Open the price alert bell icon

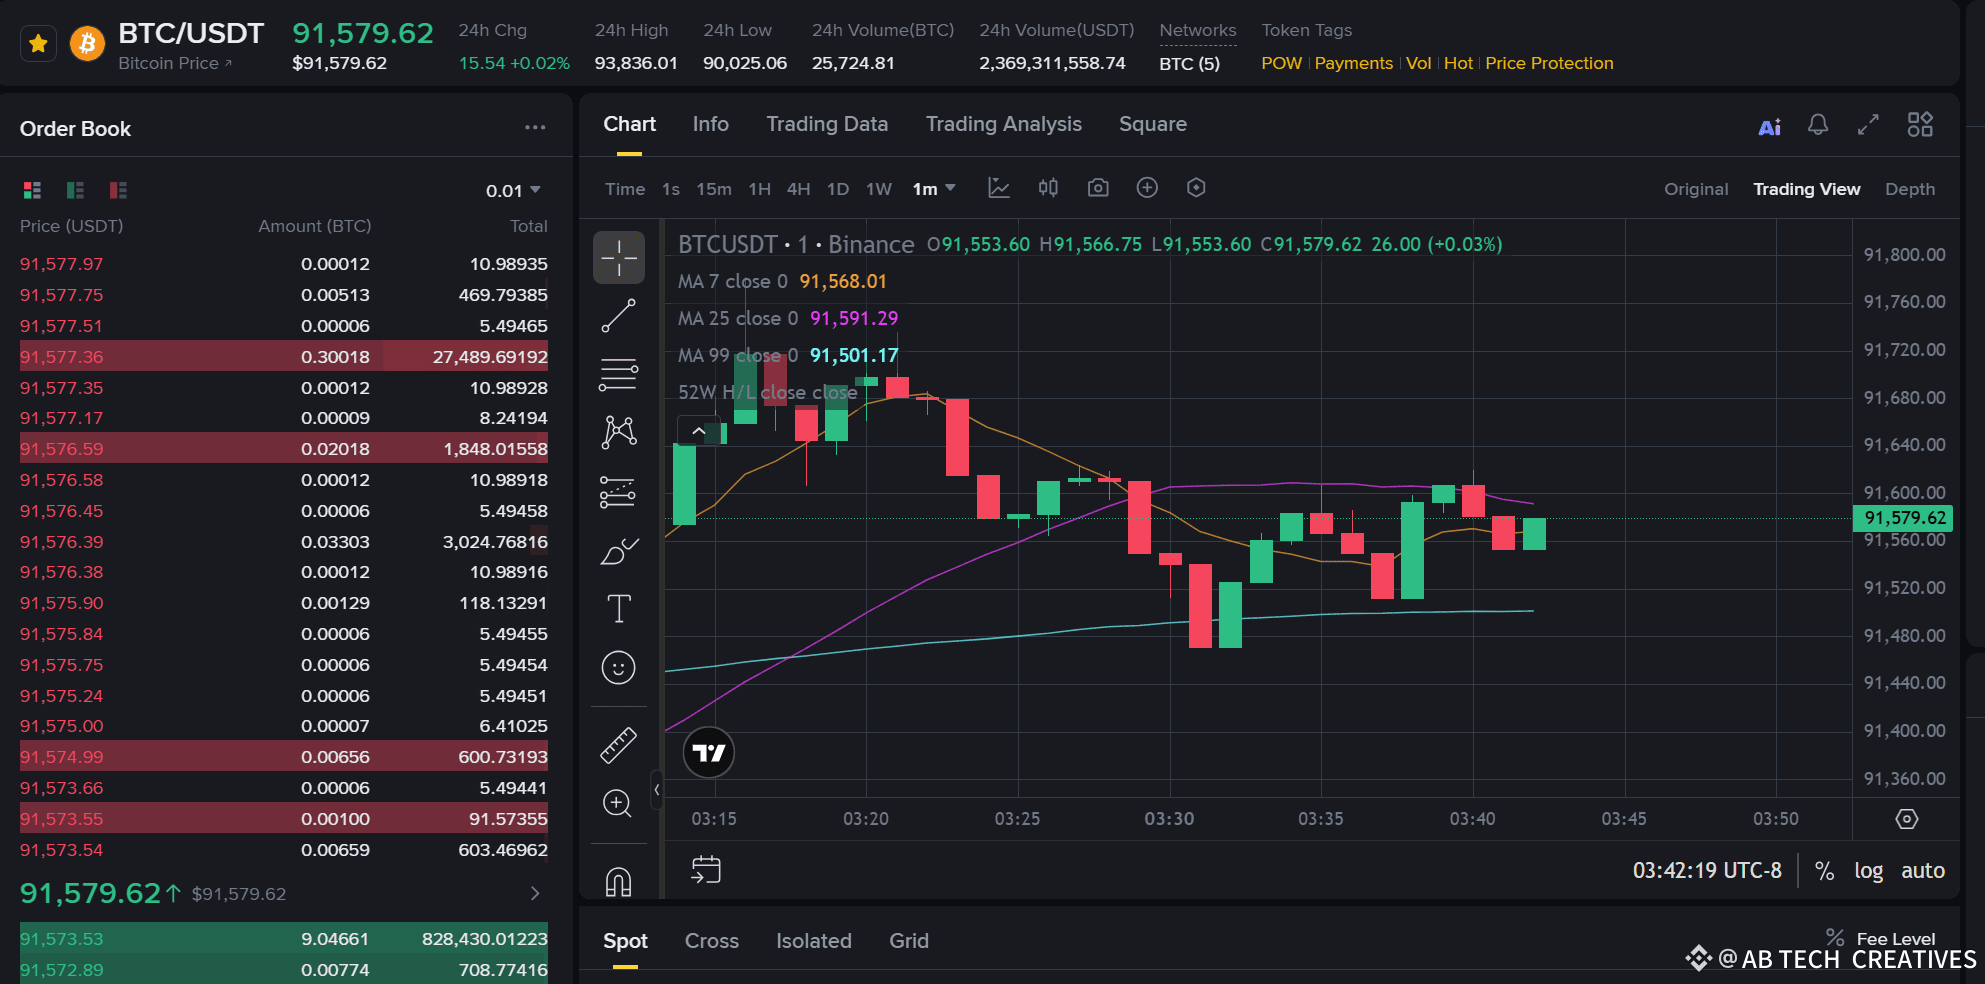pos(1818,125)
